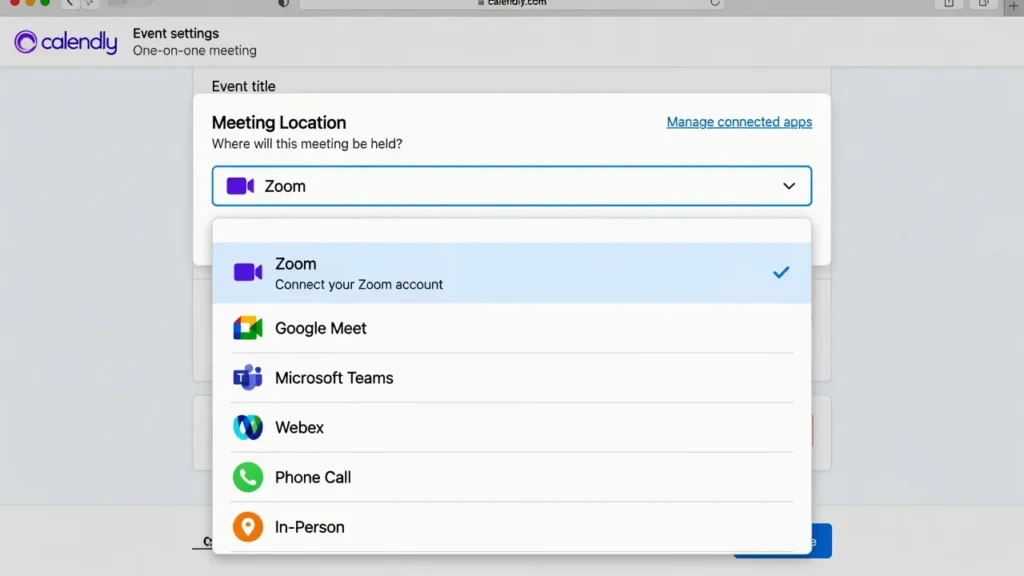Choose Phone Call as meeting location
Image resolution: width=1024 pixels, height=576 pixels.
click(x=511, y=477)
